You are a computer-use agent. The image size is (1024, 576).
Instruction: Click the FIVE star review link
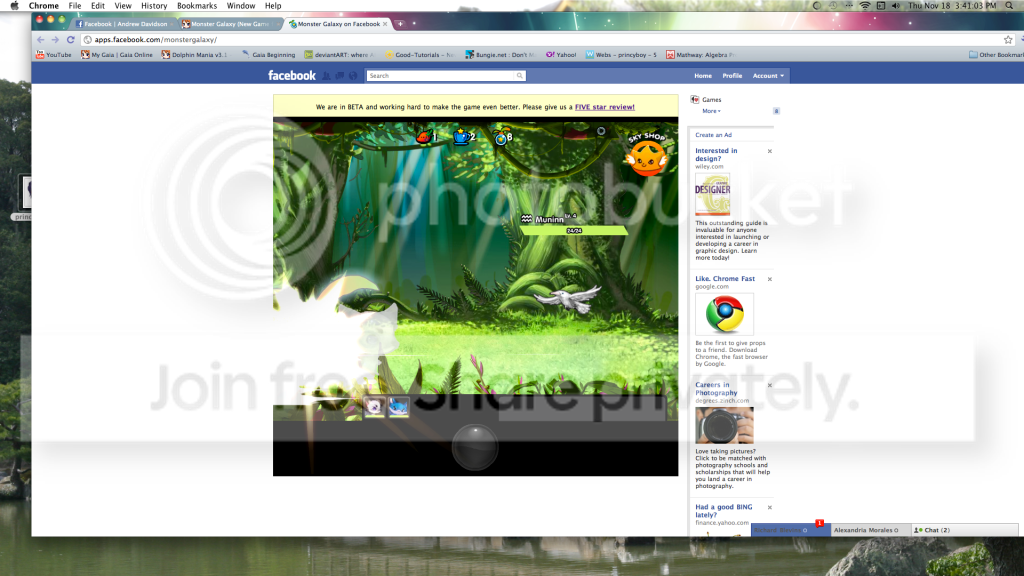tap(604, 107)
